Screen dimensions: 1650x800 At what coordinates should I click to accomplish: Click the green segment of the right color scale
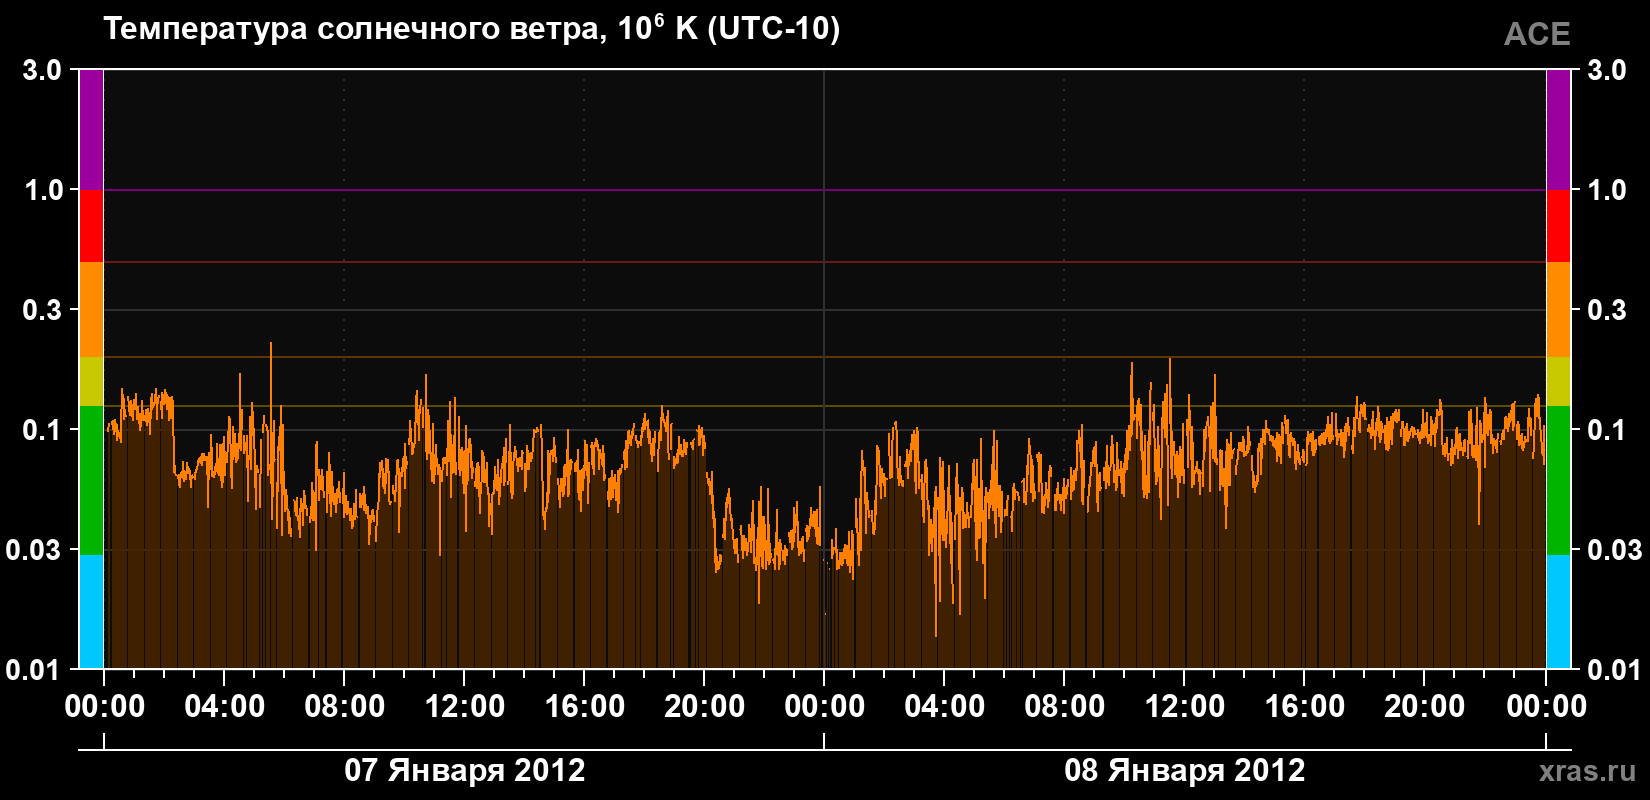(1558, 480)
